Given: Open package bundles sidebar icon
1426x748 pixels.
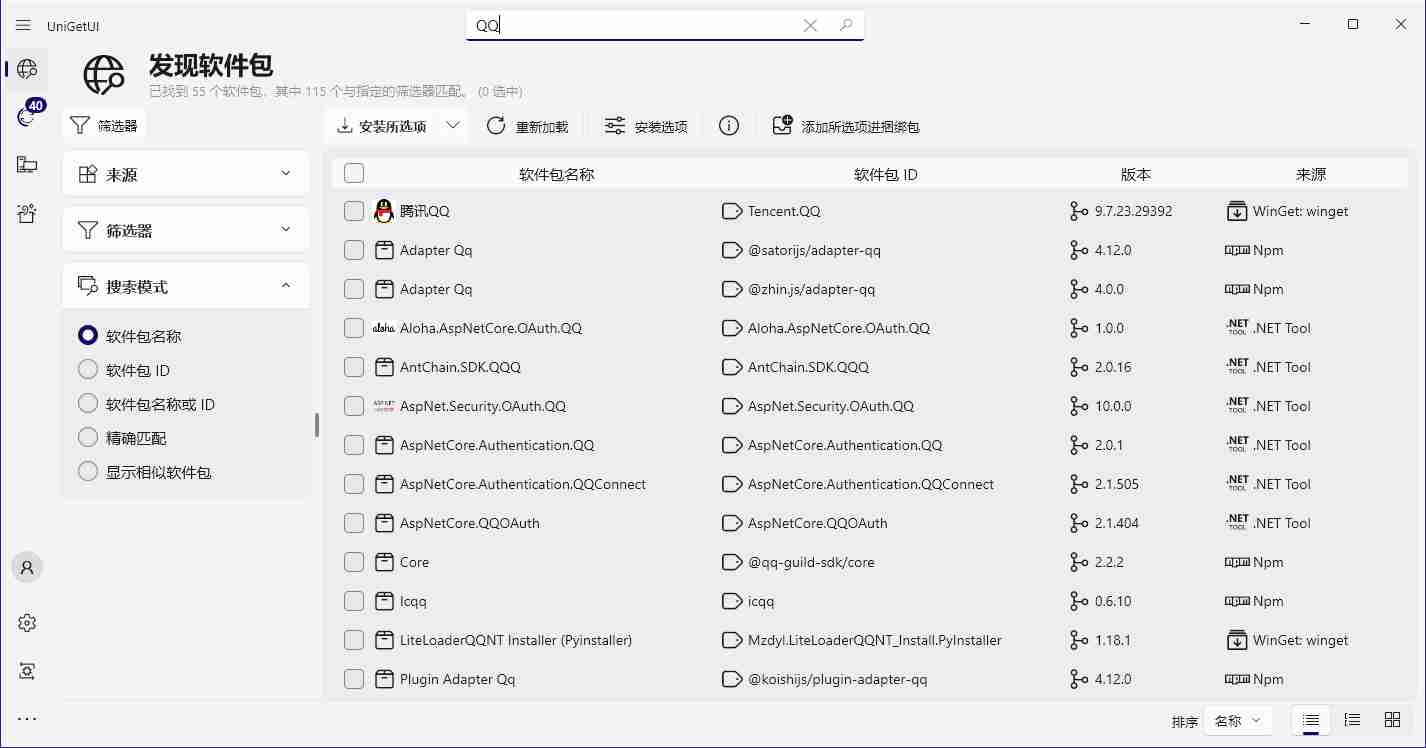Looking at the screenshot, I should coord(27,213).
